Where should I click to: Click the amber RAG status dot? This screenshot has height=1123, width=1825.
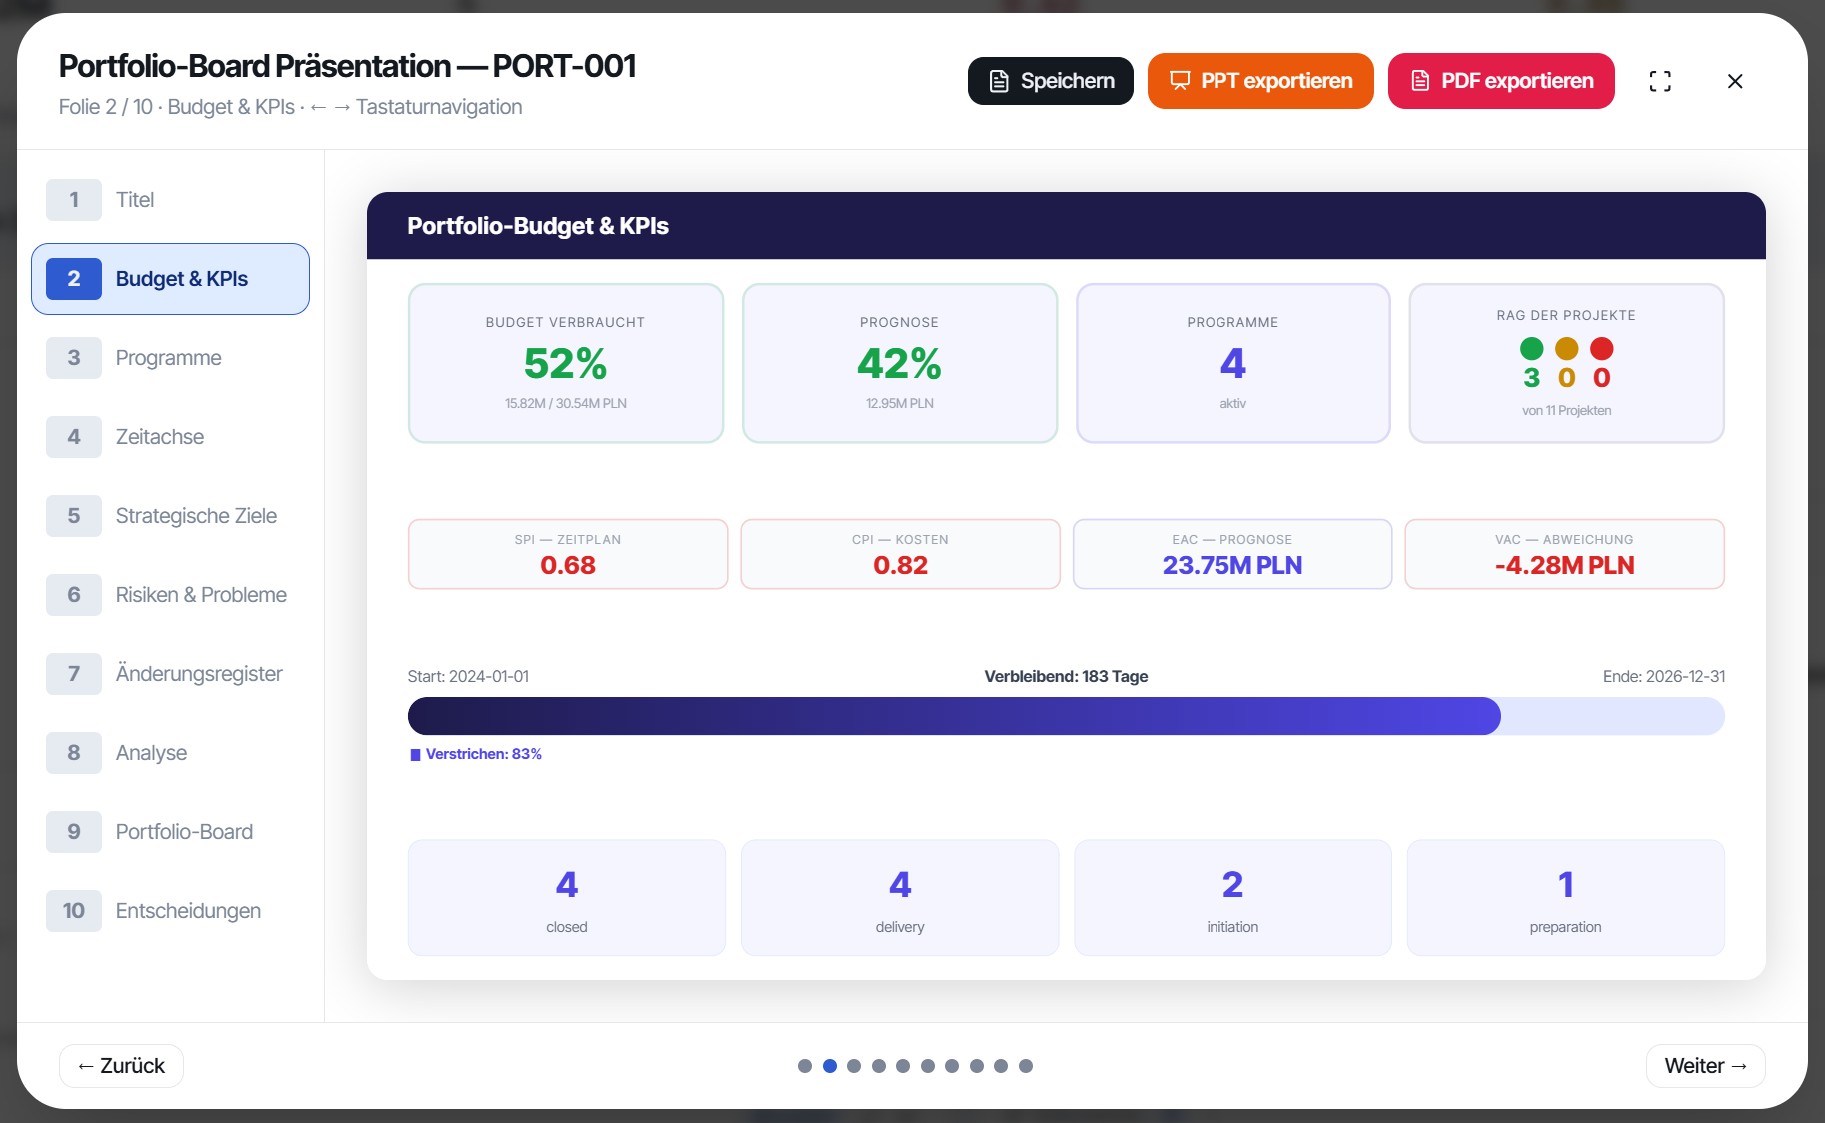click(1566, 348)
